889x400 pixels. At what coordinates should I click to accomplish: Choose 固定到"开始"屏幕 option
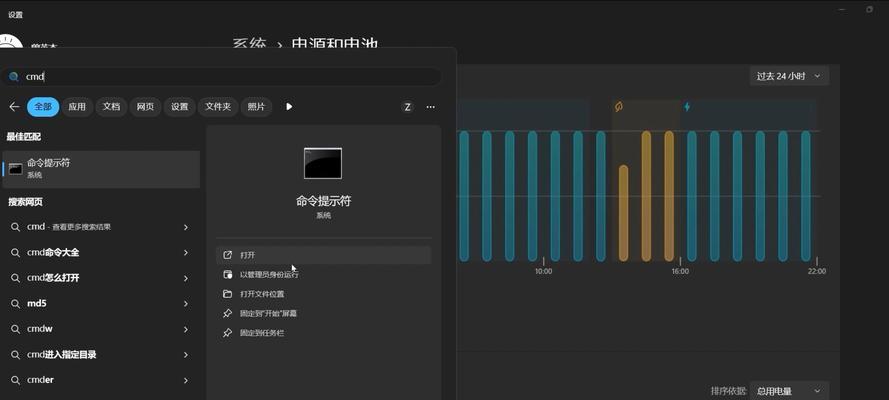tap(324, 313)
